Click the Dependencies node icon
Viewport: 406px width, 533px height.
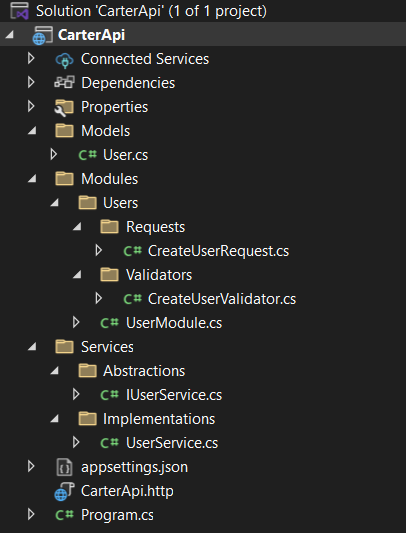(64, 83)
